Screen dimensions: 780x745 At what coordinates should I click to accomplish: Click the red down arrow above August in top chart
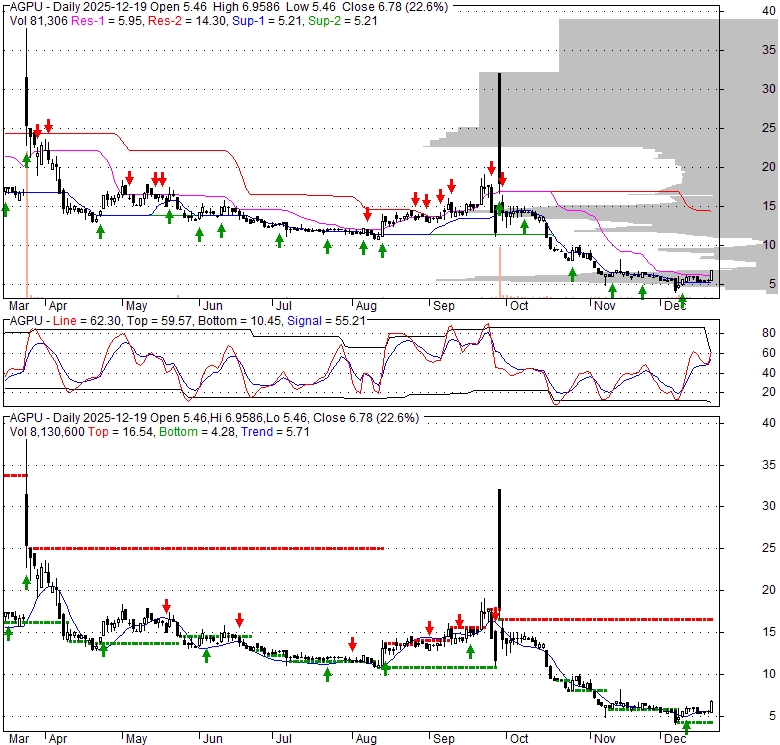coord(368,214)
